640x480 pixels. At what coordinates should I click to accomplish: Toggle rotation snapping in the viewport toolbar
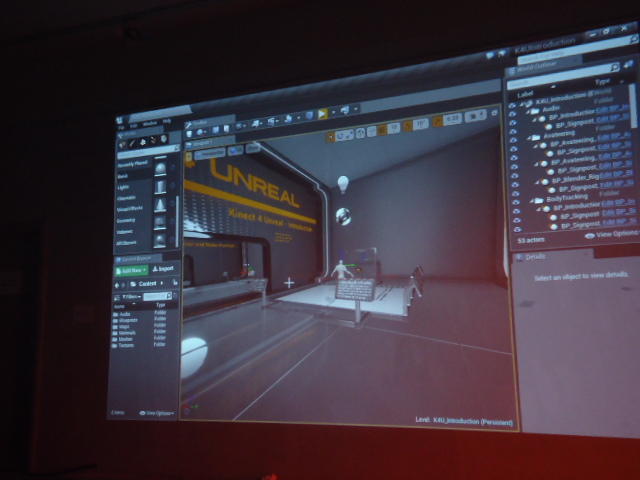click(407, 126)
